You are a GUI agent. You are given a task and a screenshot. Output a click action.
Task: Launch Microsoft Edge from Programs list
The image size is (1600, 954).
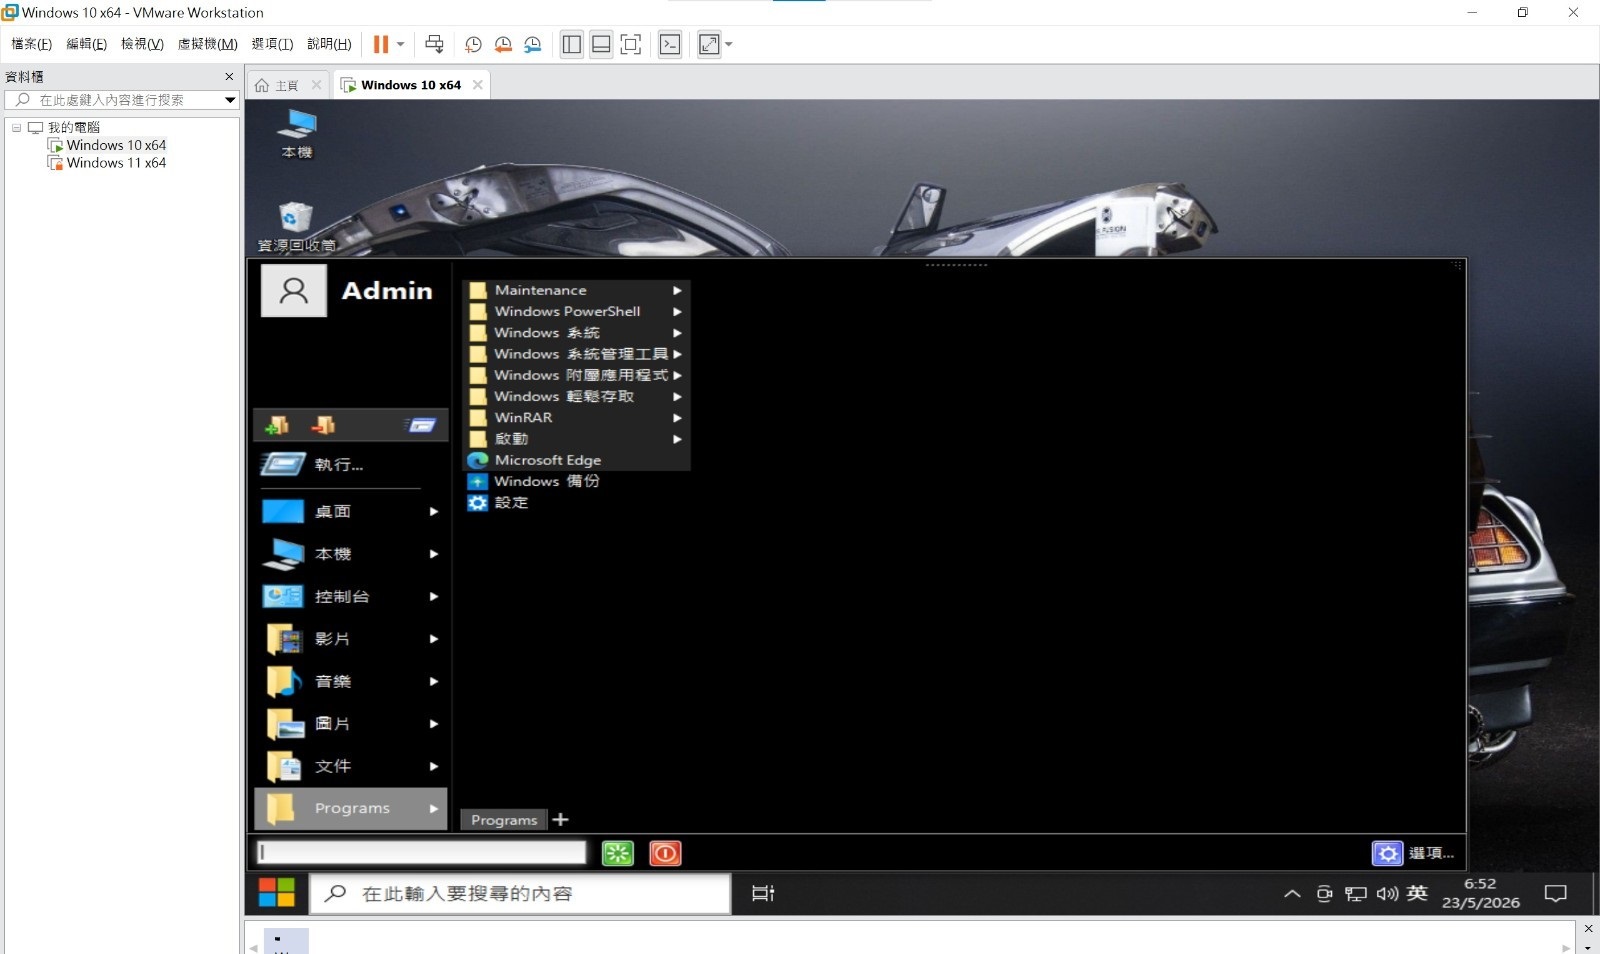(x=577, y=460)
